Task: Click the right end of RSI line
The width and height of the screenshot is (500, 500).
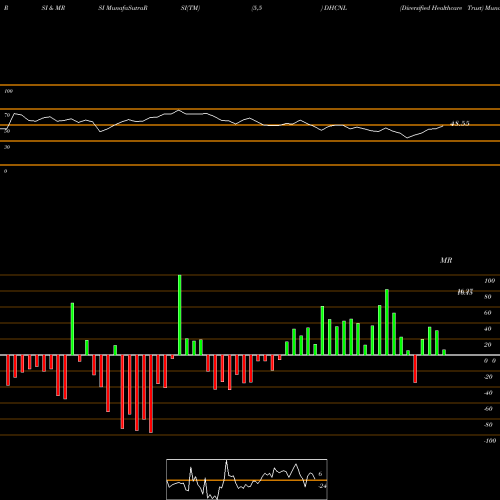Action: tap(444, 126)
